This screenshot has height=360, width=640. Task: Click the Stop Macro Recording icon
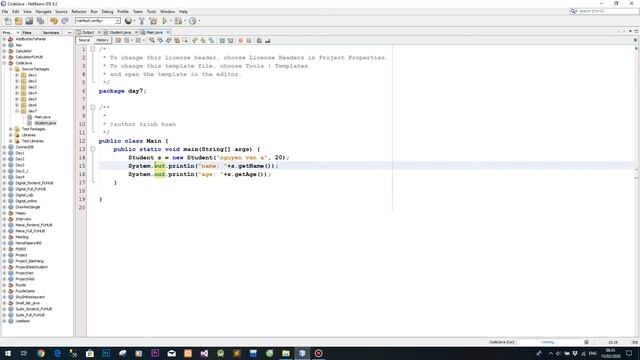(x=249, y=40)
